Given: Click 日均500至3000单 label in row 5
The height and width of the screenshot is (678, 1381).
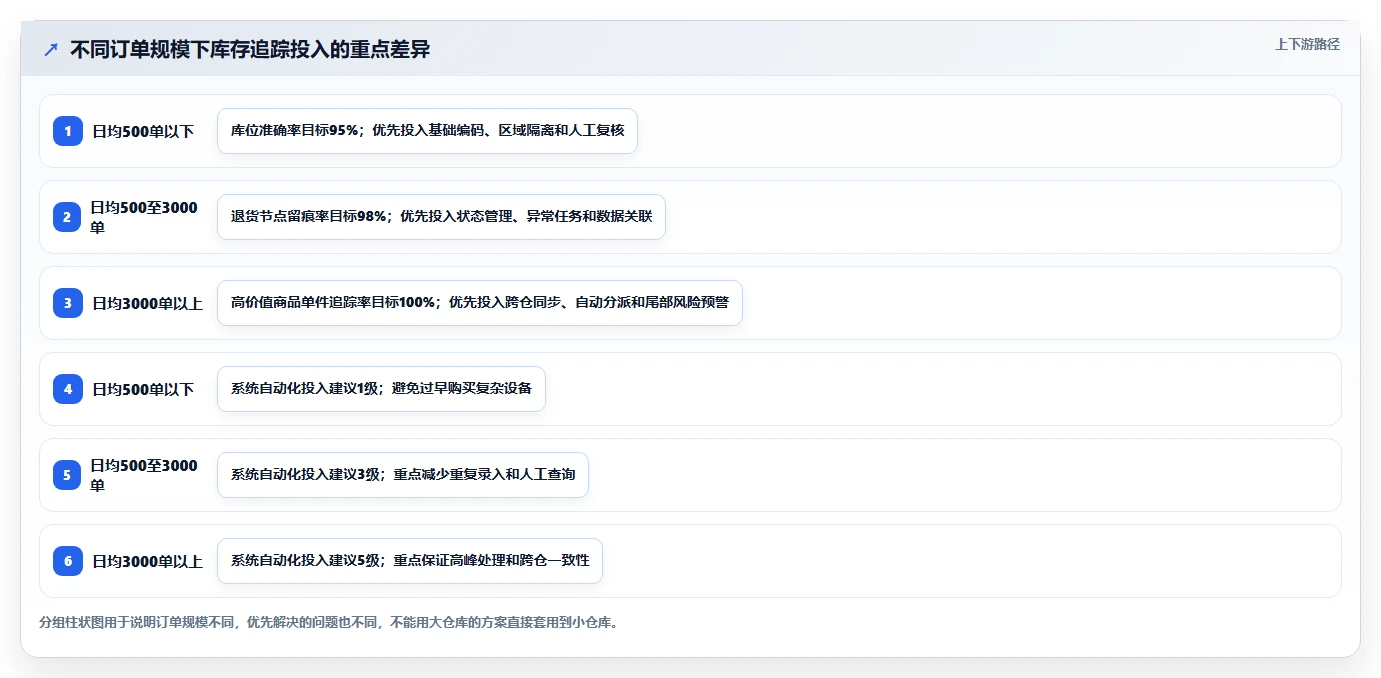Looking at the screenshot, I should click(x=144, y=475).
